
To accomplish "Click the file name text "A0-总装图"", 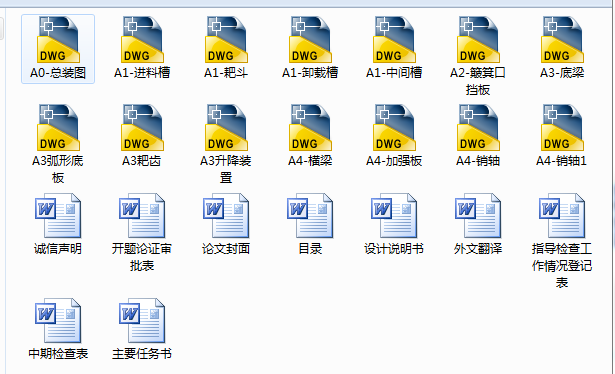I will 58,73.
